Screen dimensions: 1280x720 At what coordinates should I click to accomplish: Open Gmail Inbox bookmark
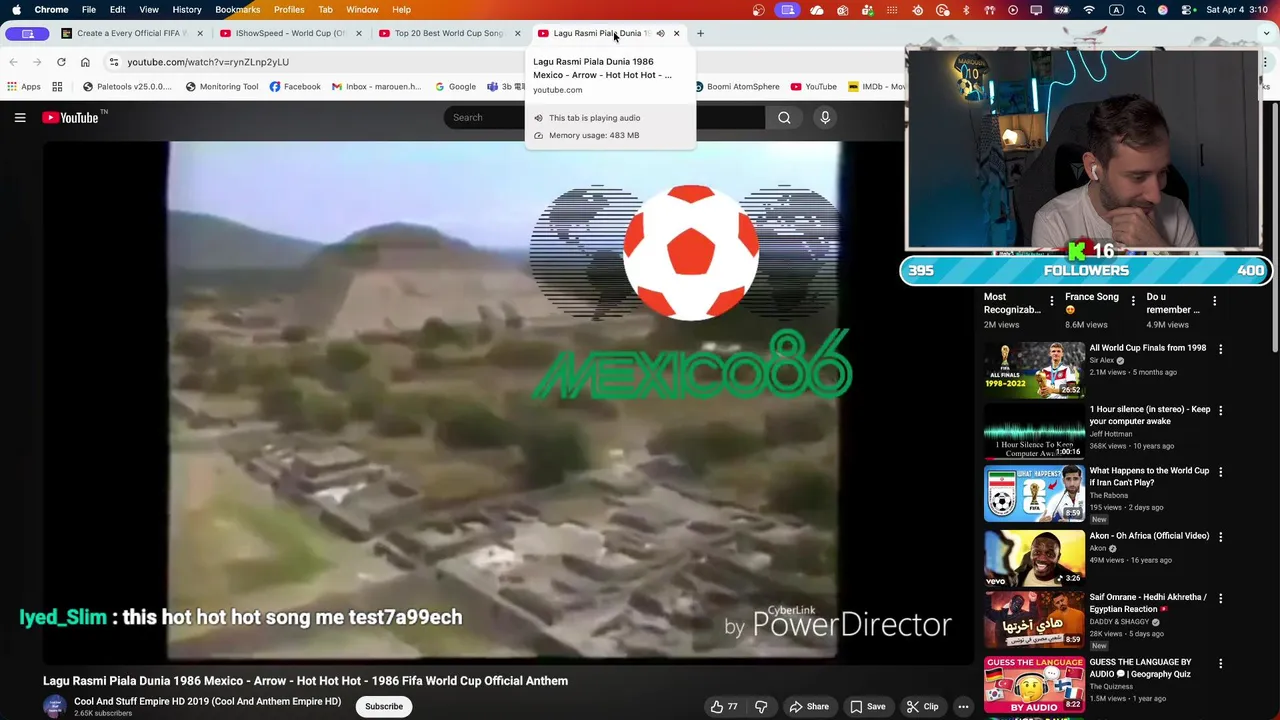tap(376, 87)
